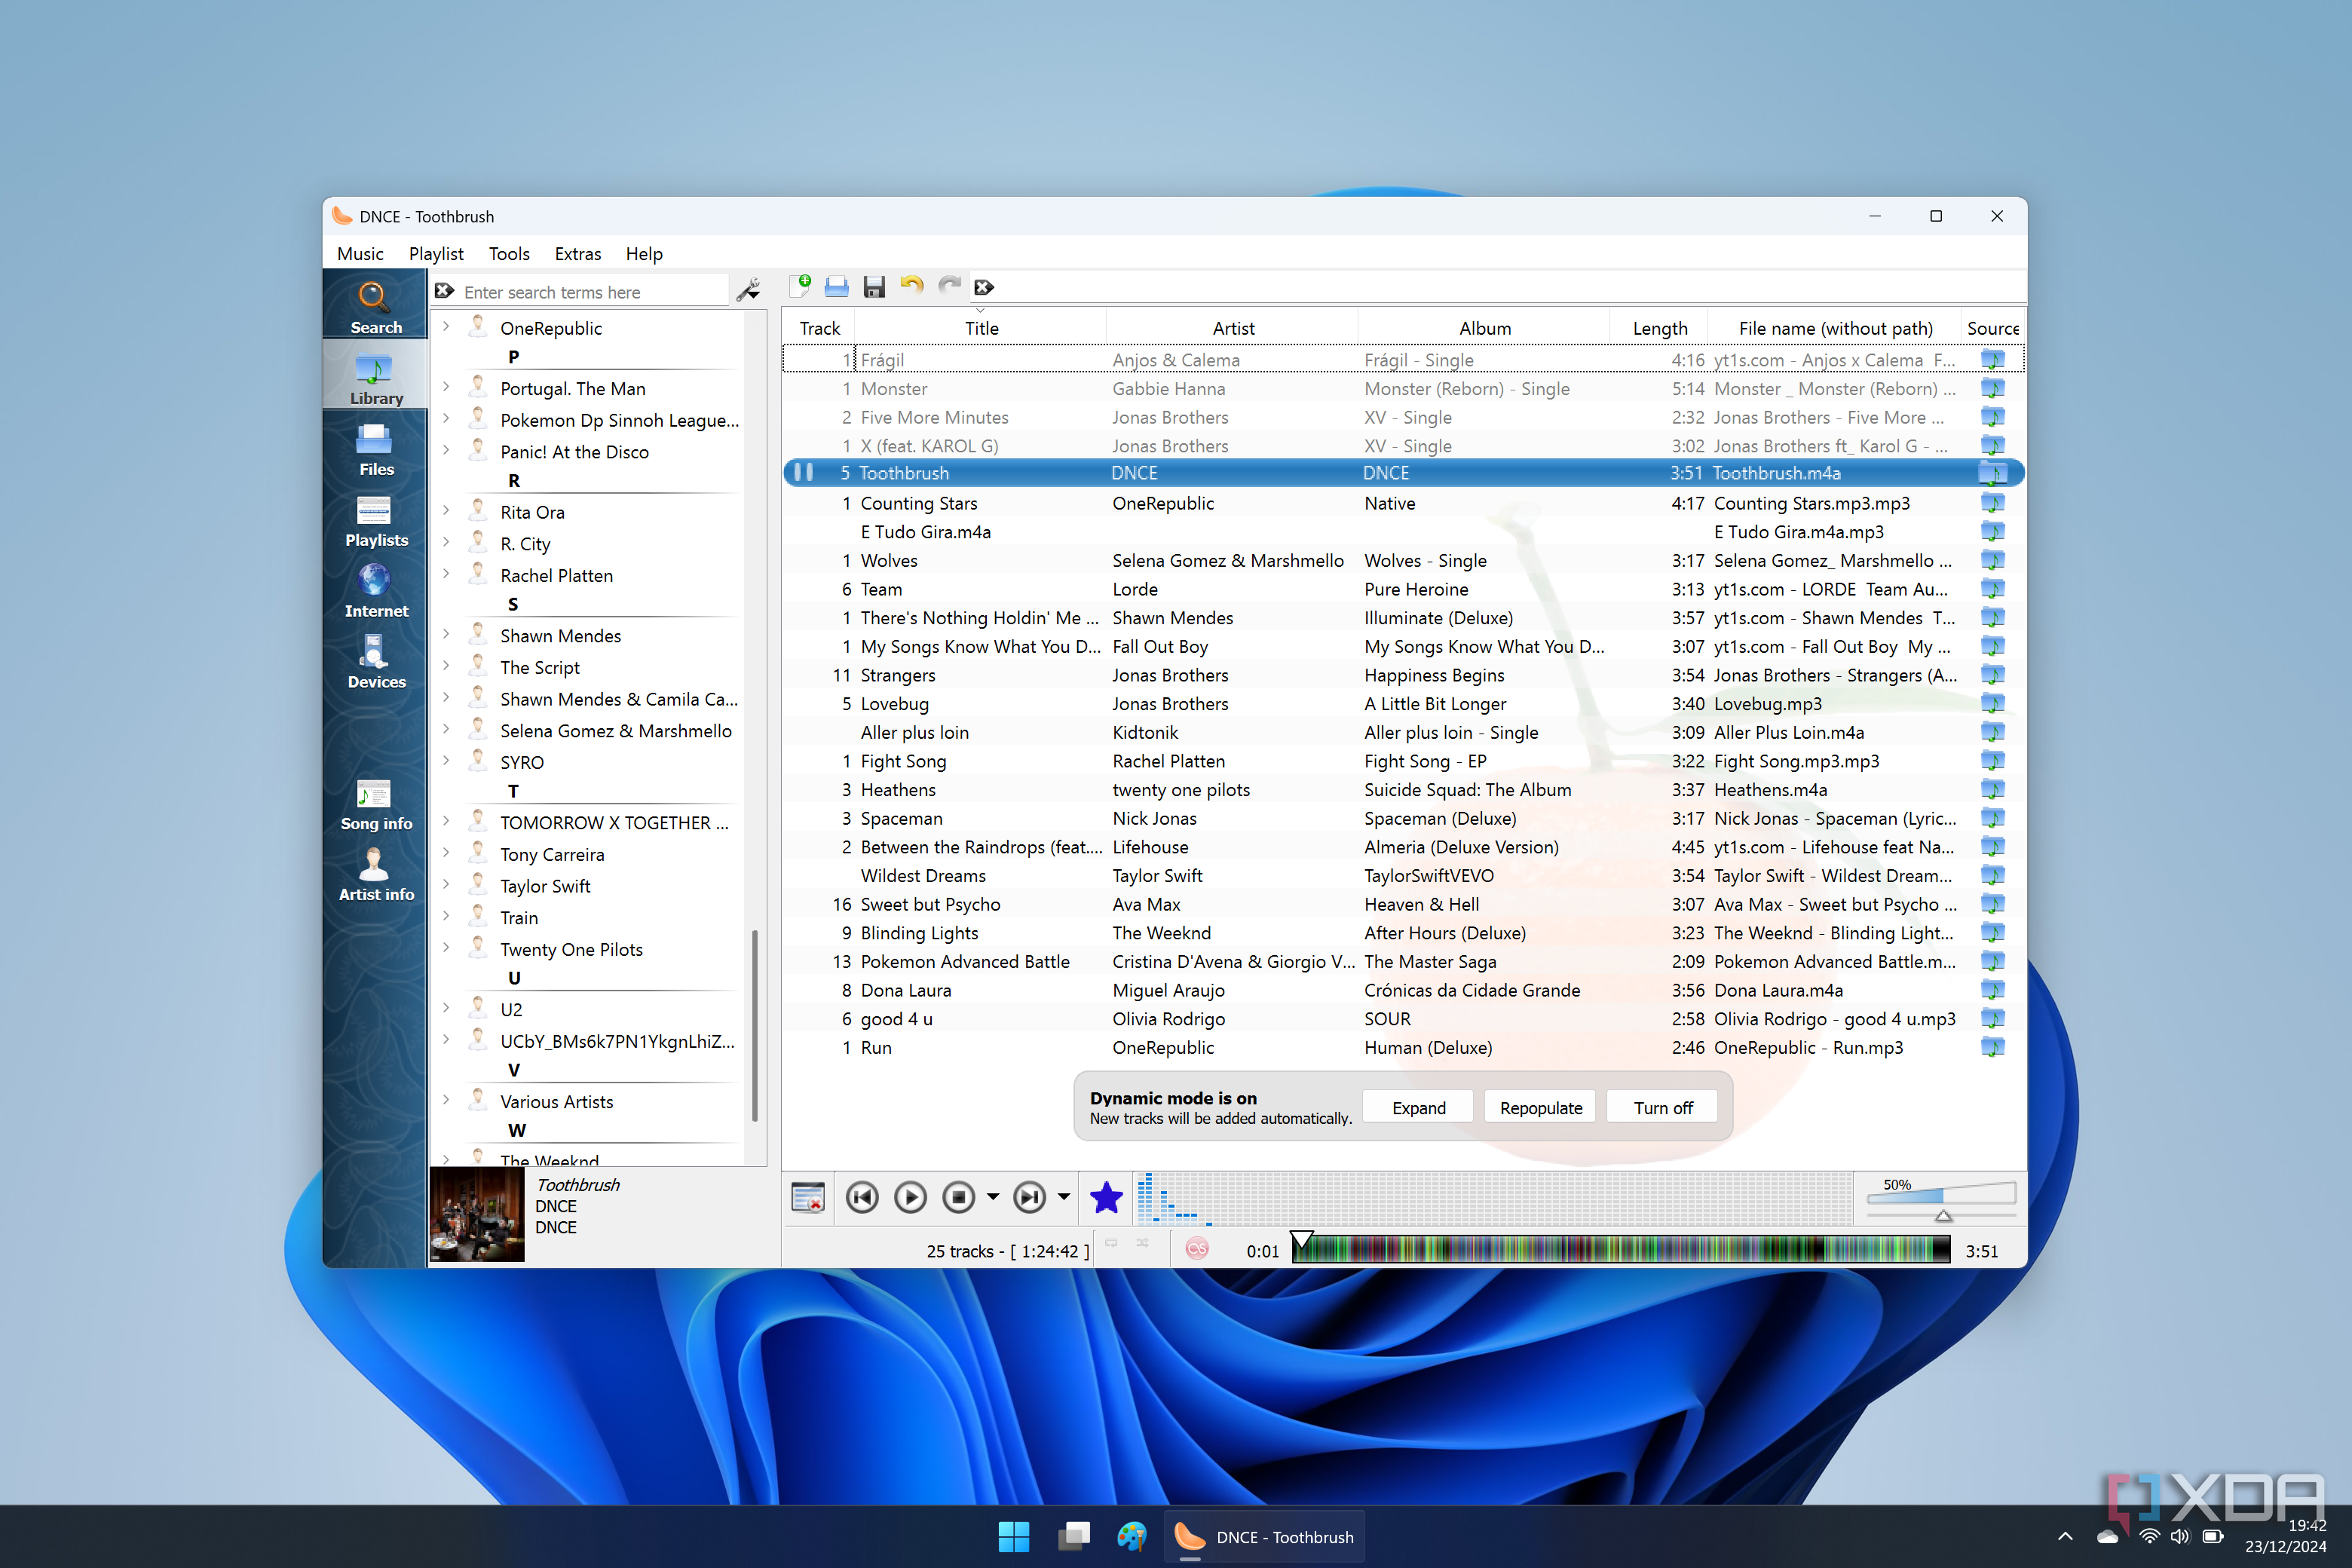Open the Playlist menu
Image resolution: width=2352 pixels, height=1568 pixels.
(436, 253)
